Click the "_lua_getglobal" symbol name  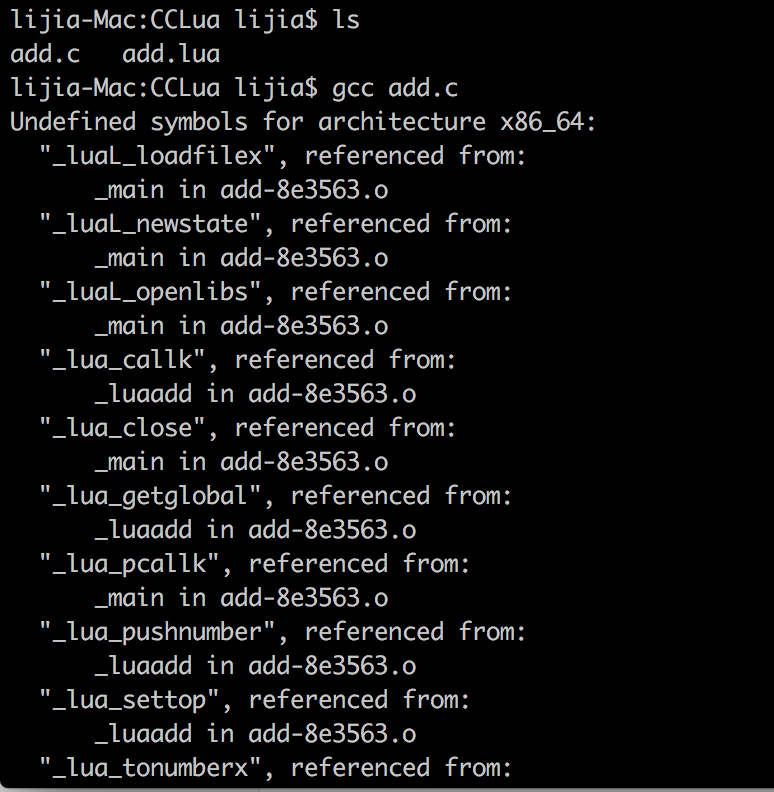[151, 496]
